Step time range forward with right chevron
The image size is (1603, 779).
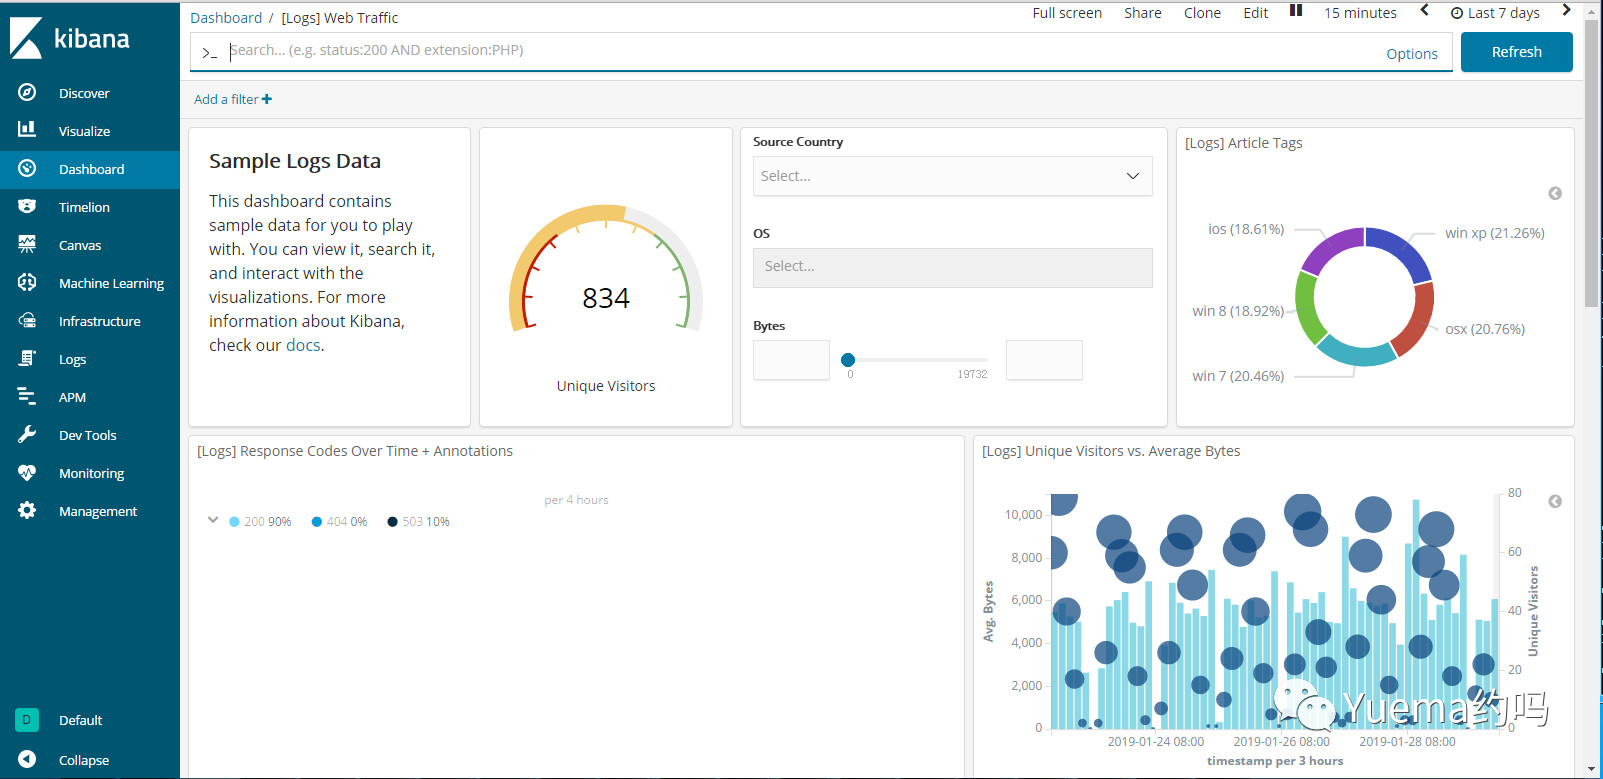click(1566, 11)
